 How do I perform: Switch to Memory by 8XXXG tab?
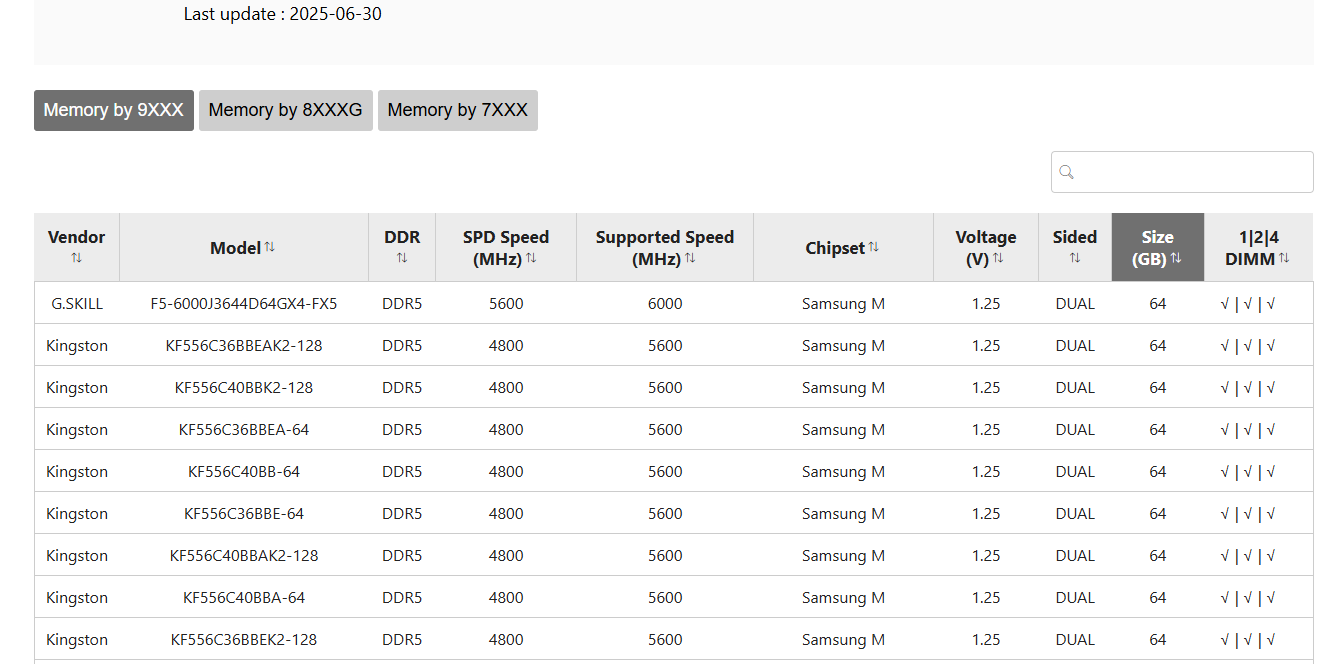pyautogui.click(x=286, y=110)
